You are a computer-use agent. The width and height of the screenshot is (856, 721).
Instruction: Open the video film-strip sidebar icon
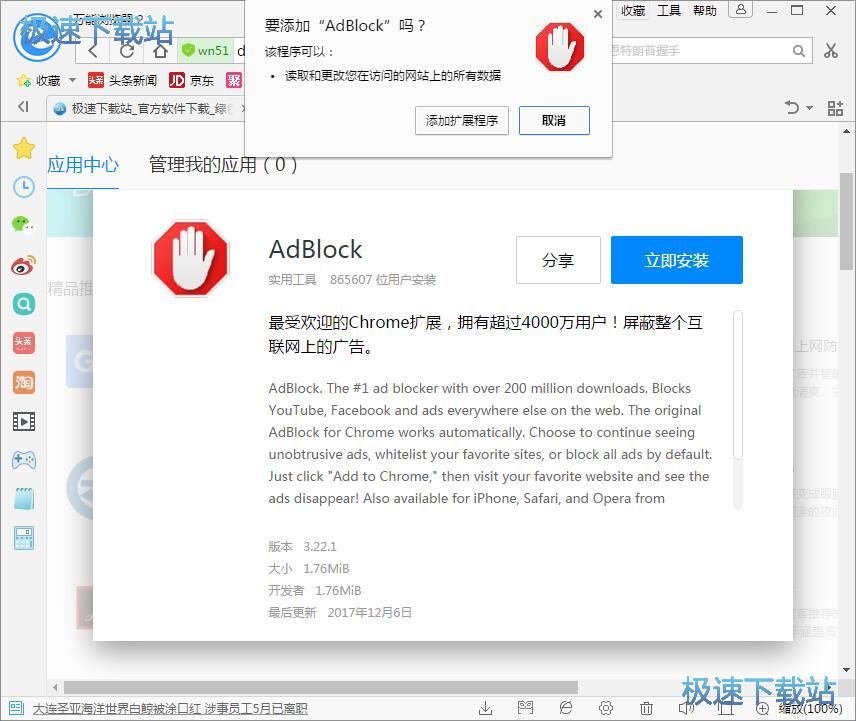(24, 421)
